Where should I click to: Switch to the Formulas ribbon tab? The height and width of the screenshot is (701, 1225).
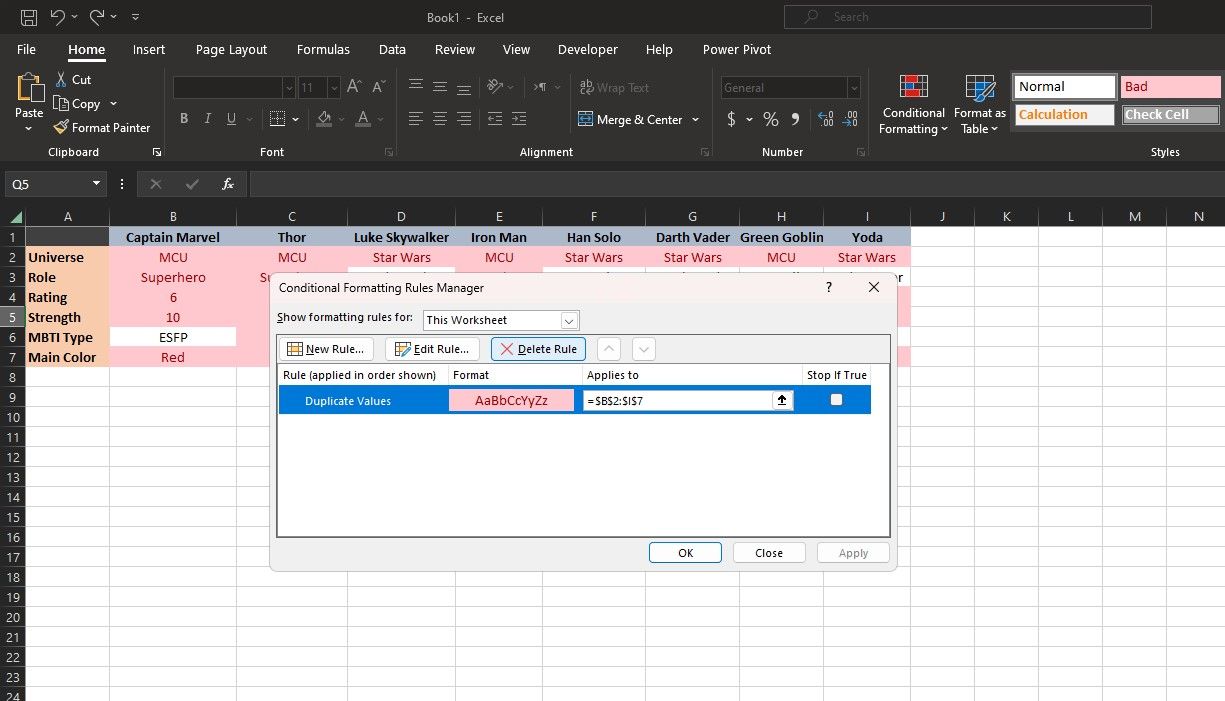pos(322,49)
